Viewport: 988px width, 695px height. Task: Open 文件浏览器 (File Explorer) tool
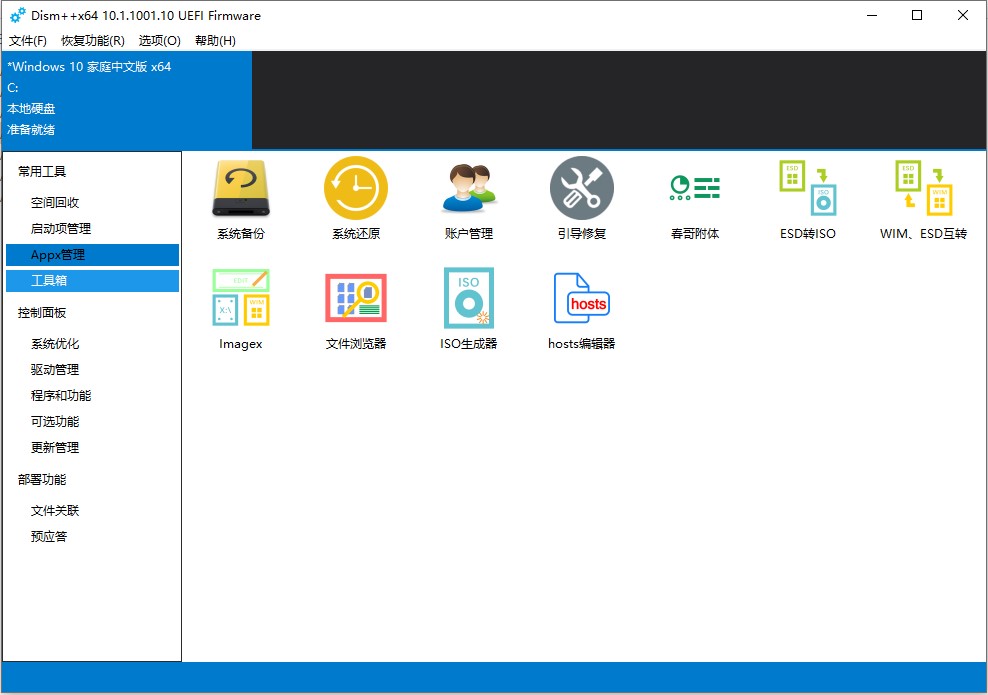pos(355,307)
